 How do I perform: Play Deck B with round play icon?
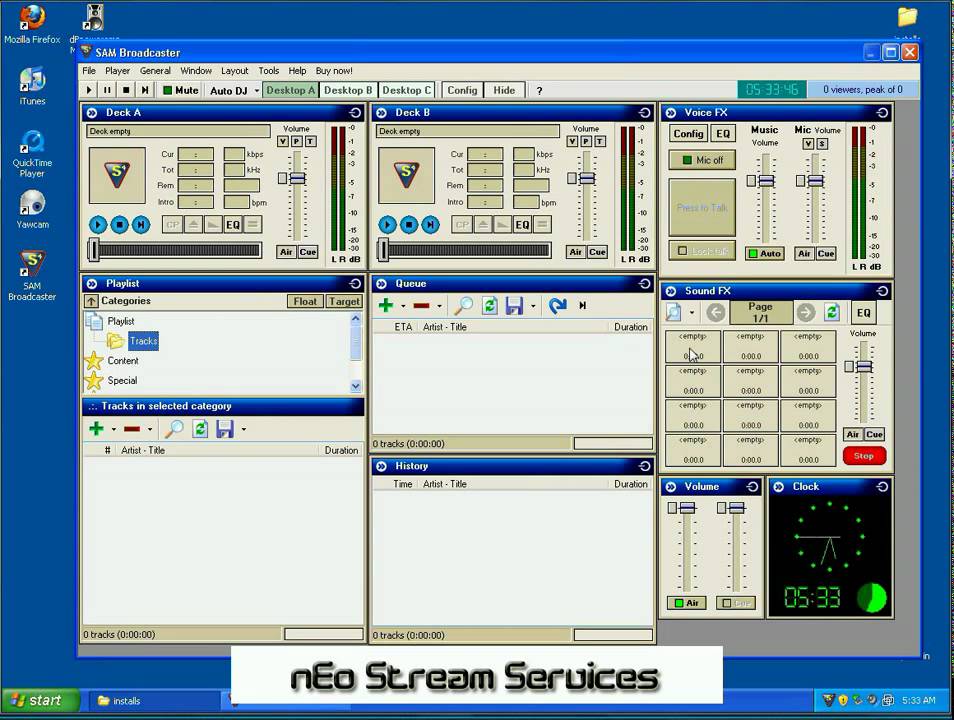pos(387,225)
